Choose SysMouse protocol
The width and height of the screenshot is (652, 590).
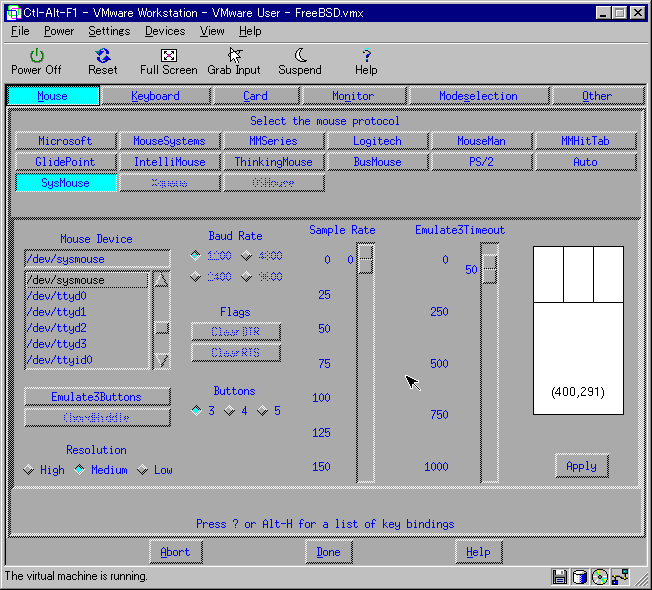(66, 183)
